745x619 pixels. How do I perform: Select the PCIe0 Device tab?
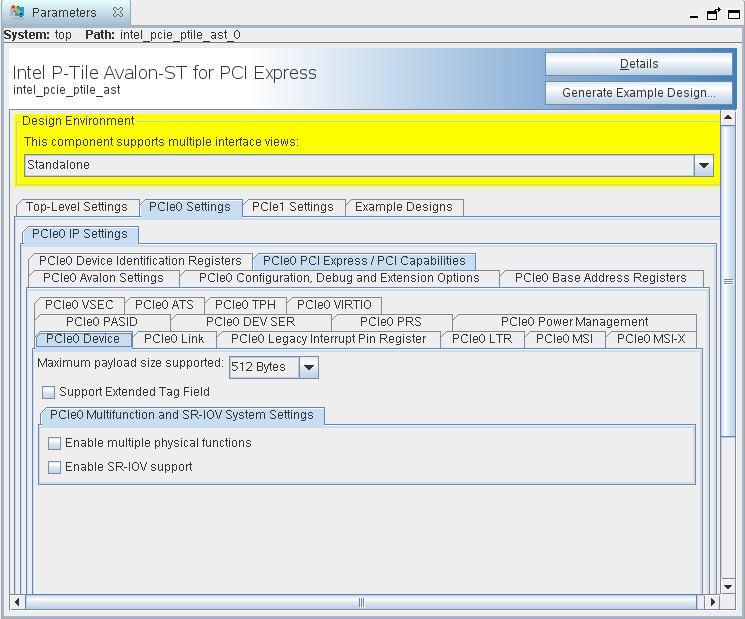point(83,339)
